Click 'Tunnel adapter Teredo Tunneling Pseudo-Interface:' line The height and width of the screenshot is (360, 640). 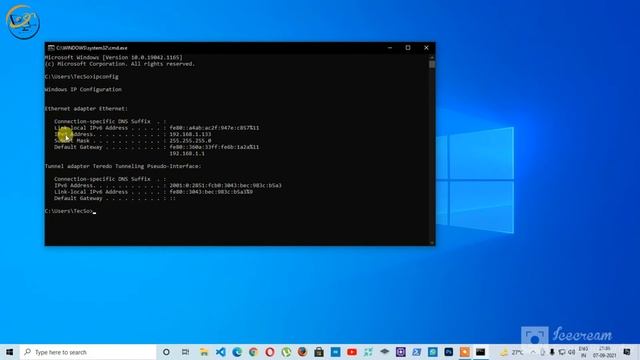[123, 166]
